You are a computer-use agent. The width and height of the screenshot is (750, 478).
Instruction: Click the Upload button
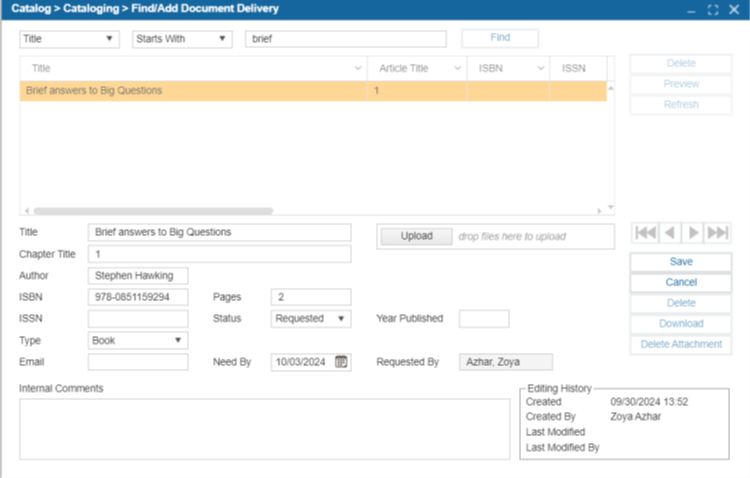[x=416, y=236]
